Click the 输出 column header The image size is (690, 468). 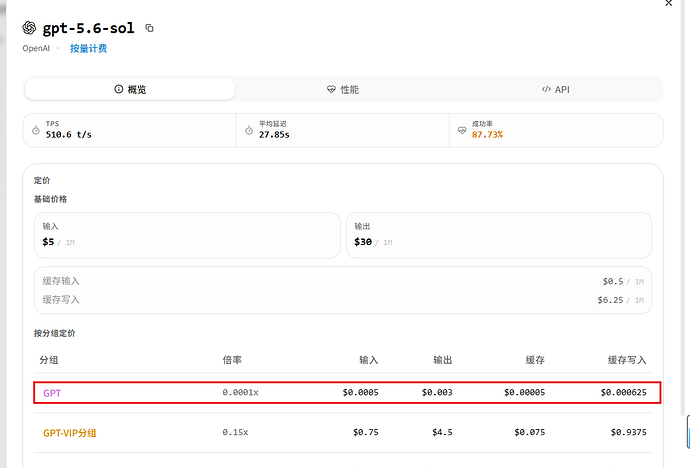click(x=443, y=360)
